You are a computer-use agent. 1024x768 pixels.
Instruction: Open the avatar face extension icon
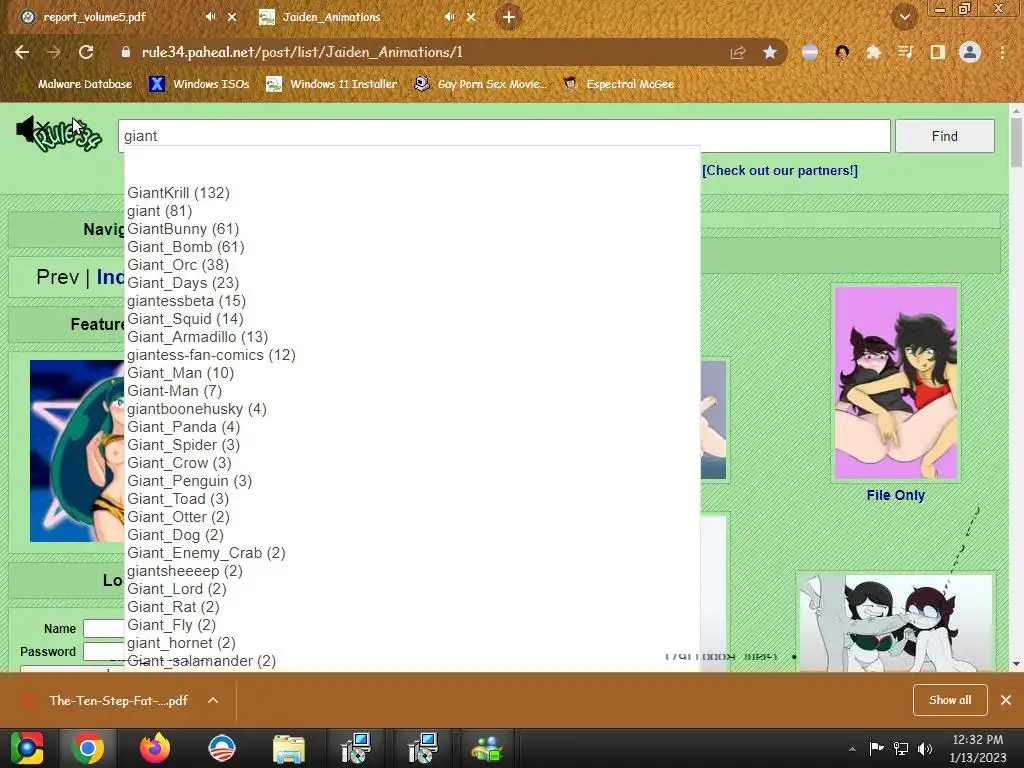coord(842,52)
